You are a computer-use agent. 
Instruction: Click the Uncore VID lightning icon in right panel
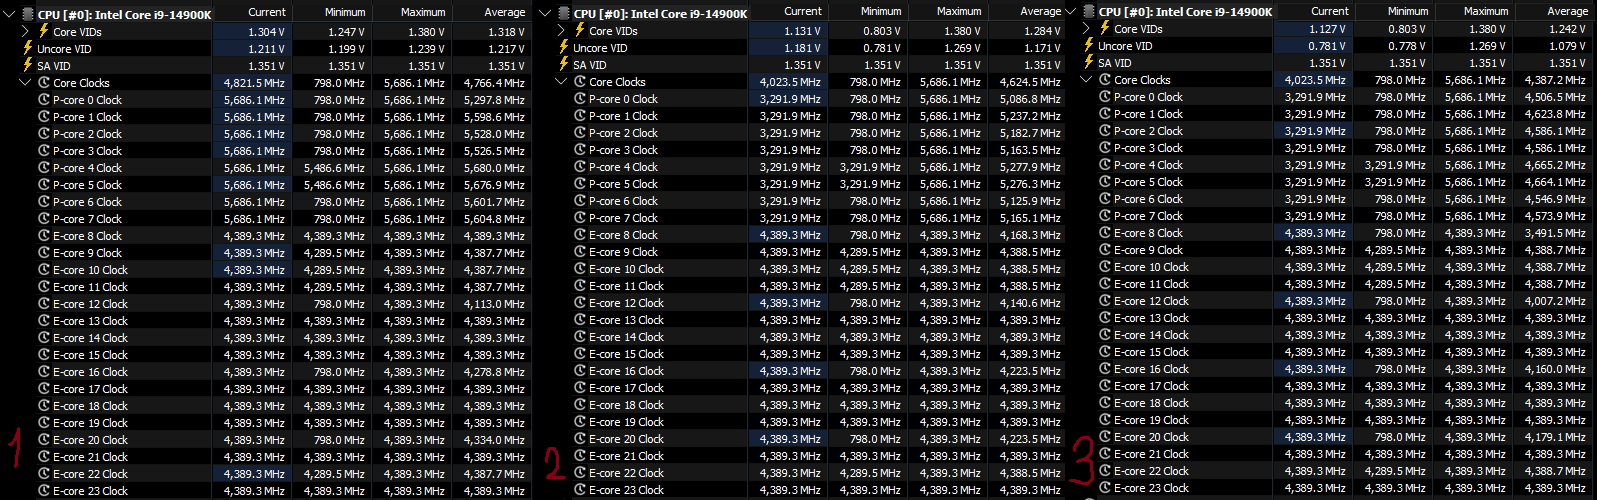1089,45
